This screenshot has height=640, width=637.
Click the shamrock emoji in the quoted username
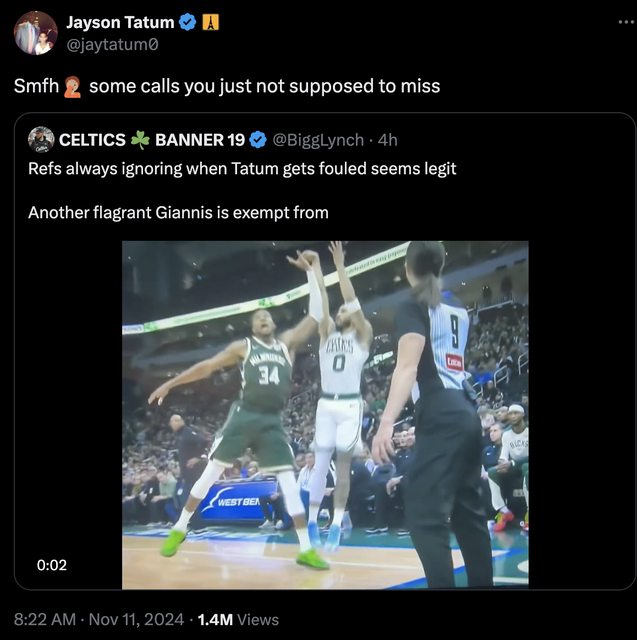point(140,139)
